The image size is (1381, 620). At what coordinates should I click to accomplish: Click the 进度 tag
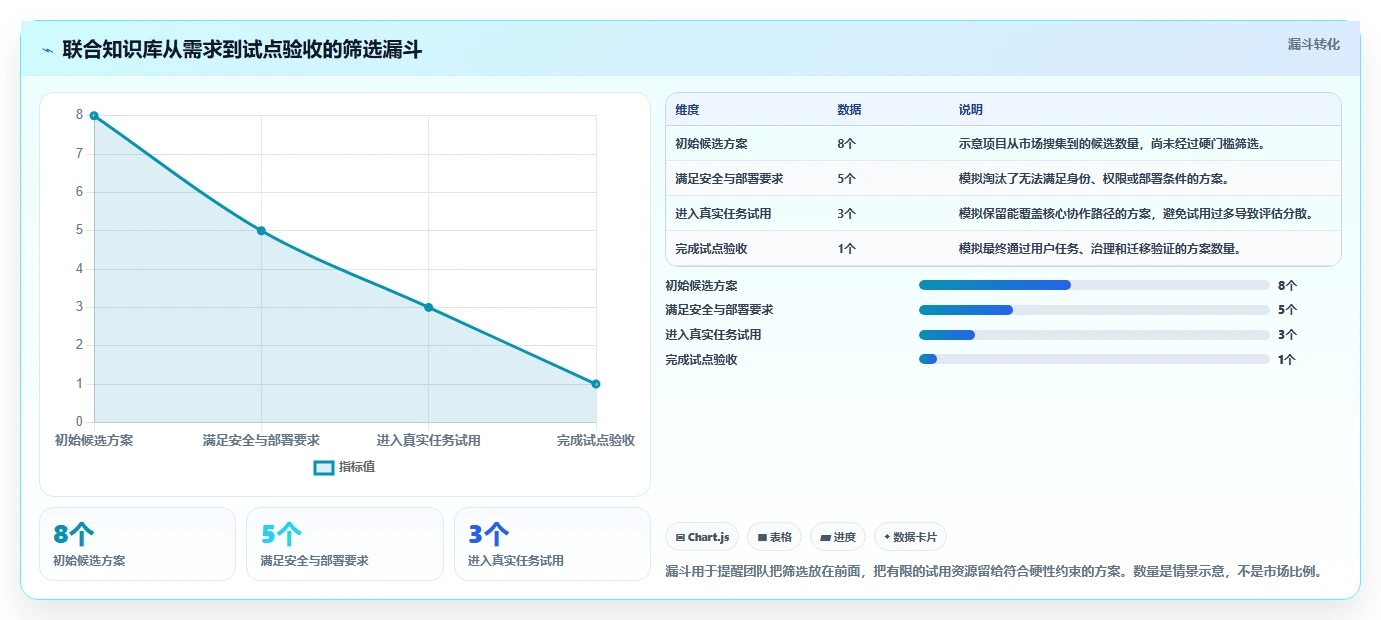point(838,537)
